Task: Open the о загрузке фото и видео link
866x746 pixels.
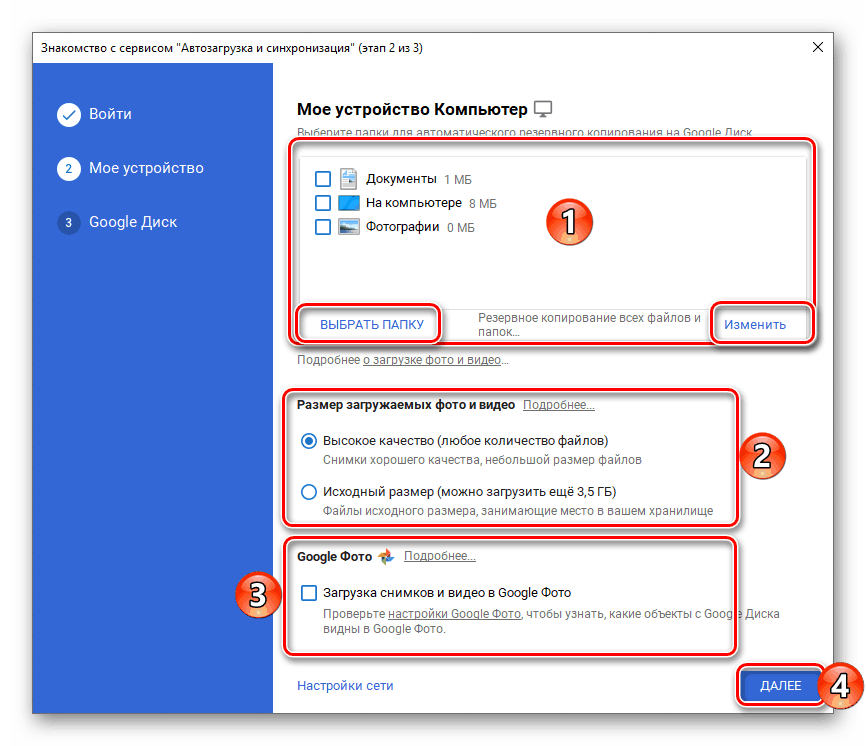Action: [x=432, y=360]
